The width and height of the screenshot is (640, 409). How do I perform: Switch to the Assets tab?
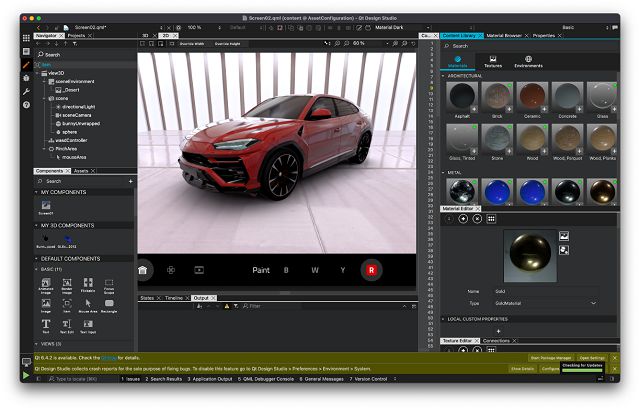[x=82, y=171]
